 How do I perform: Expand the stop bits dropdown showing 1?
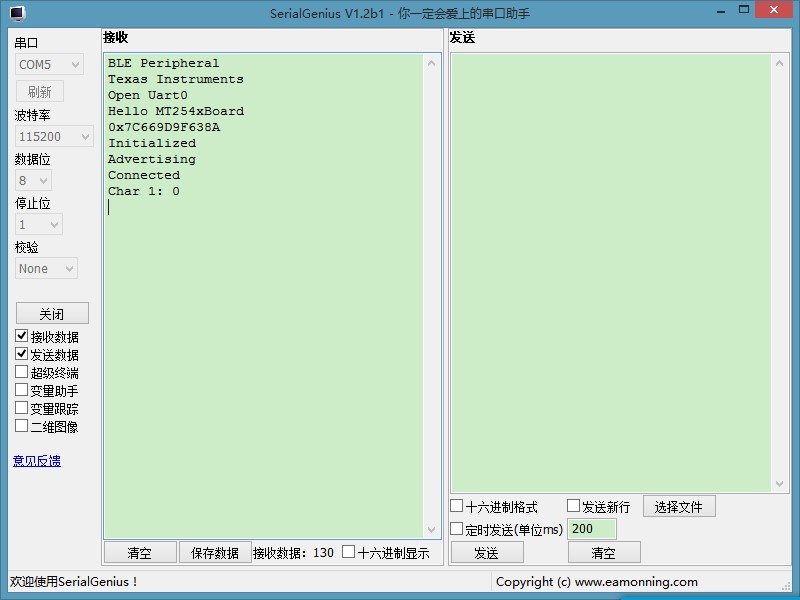(x=39, y=224)
